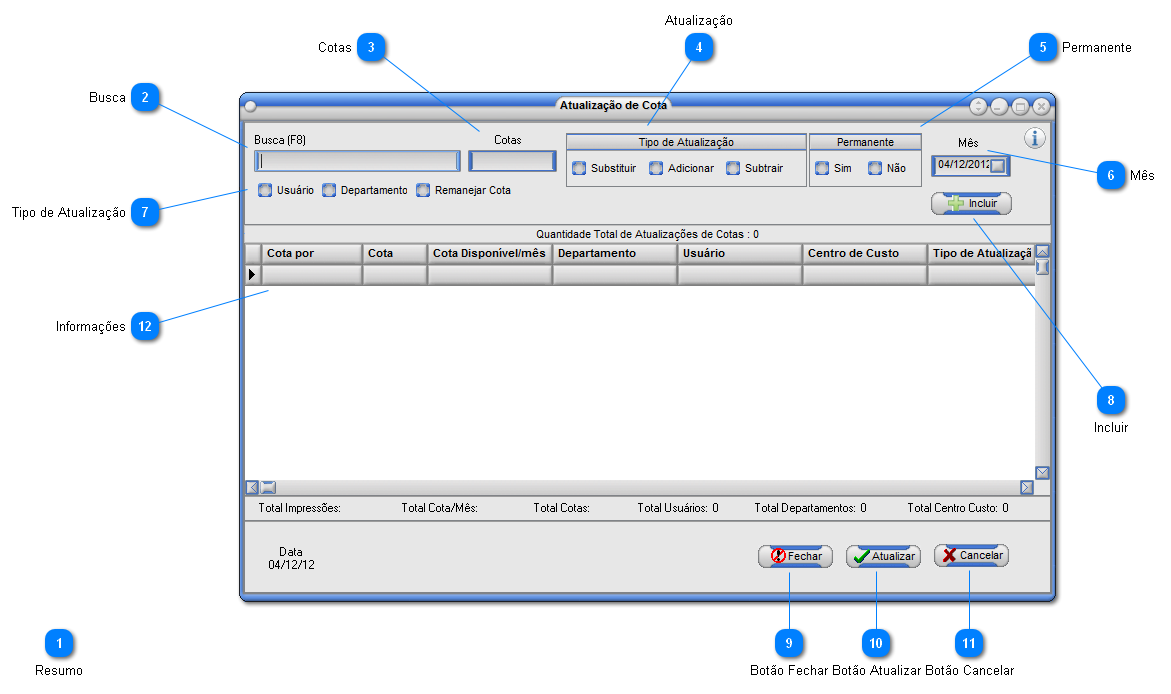
Task: Click the Atualizar button
Action: click(x=883, y=556)
